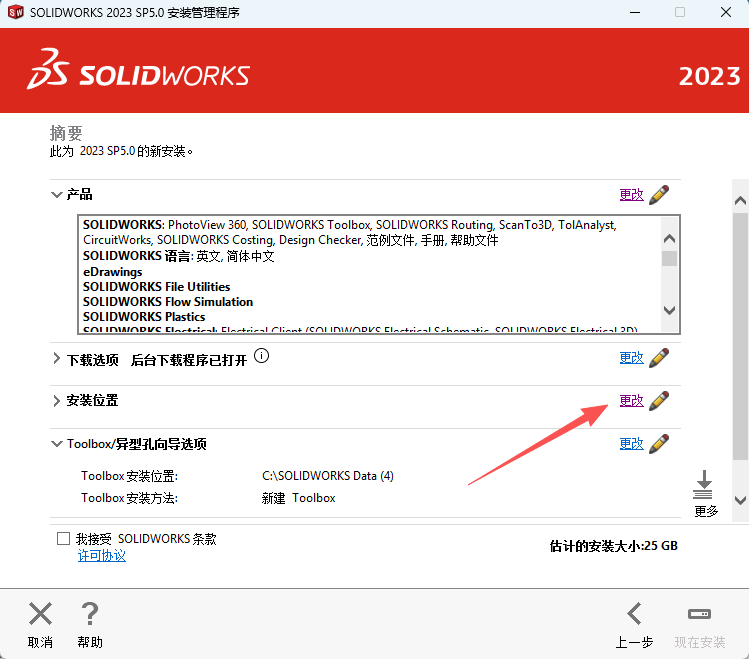Click the product list scrollbar thumb
Viewport: 749px width, 659px height.
670,258
